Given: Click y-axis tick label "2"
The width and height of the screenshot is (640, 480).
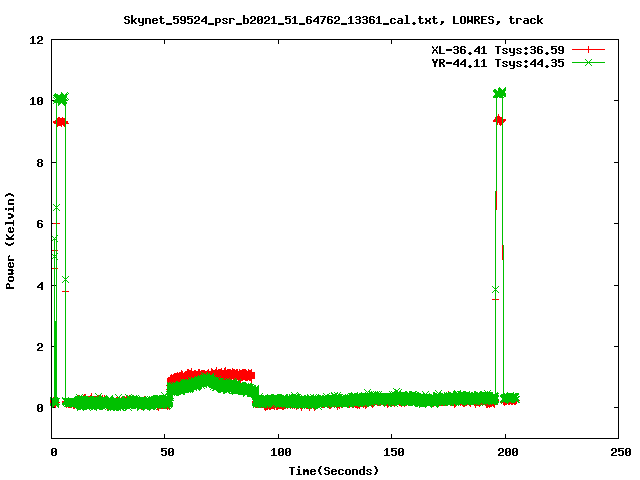Looking at the screenshot, I should point(40,347).
